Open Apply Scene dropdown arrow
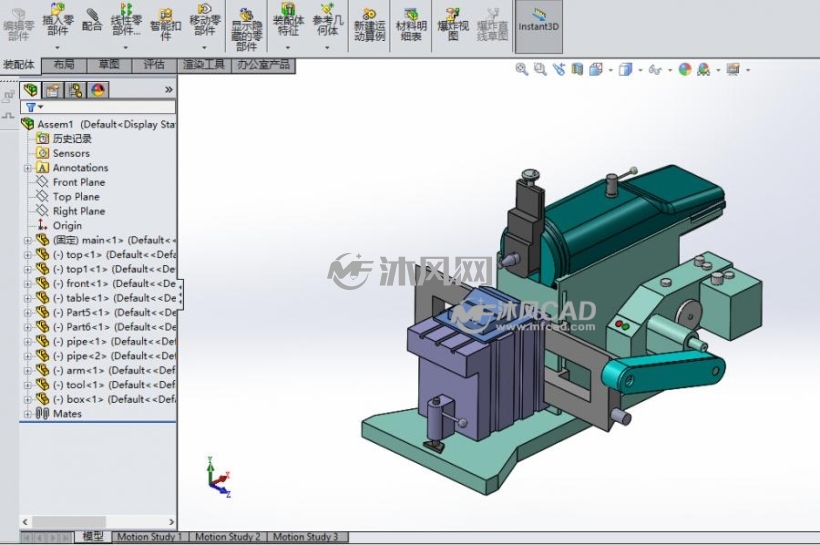820x545 pixels. click(x=719, y=70)
